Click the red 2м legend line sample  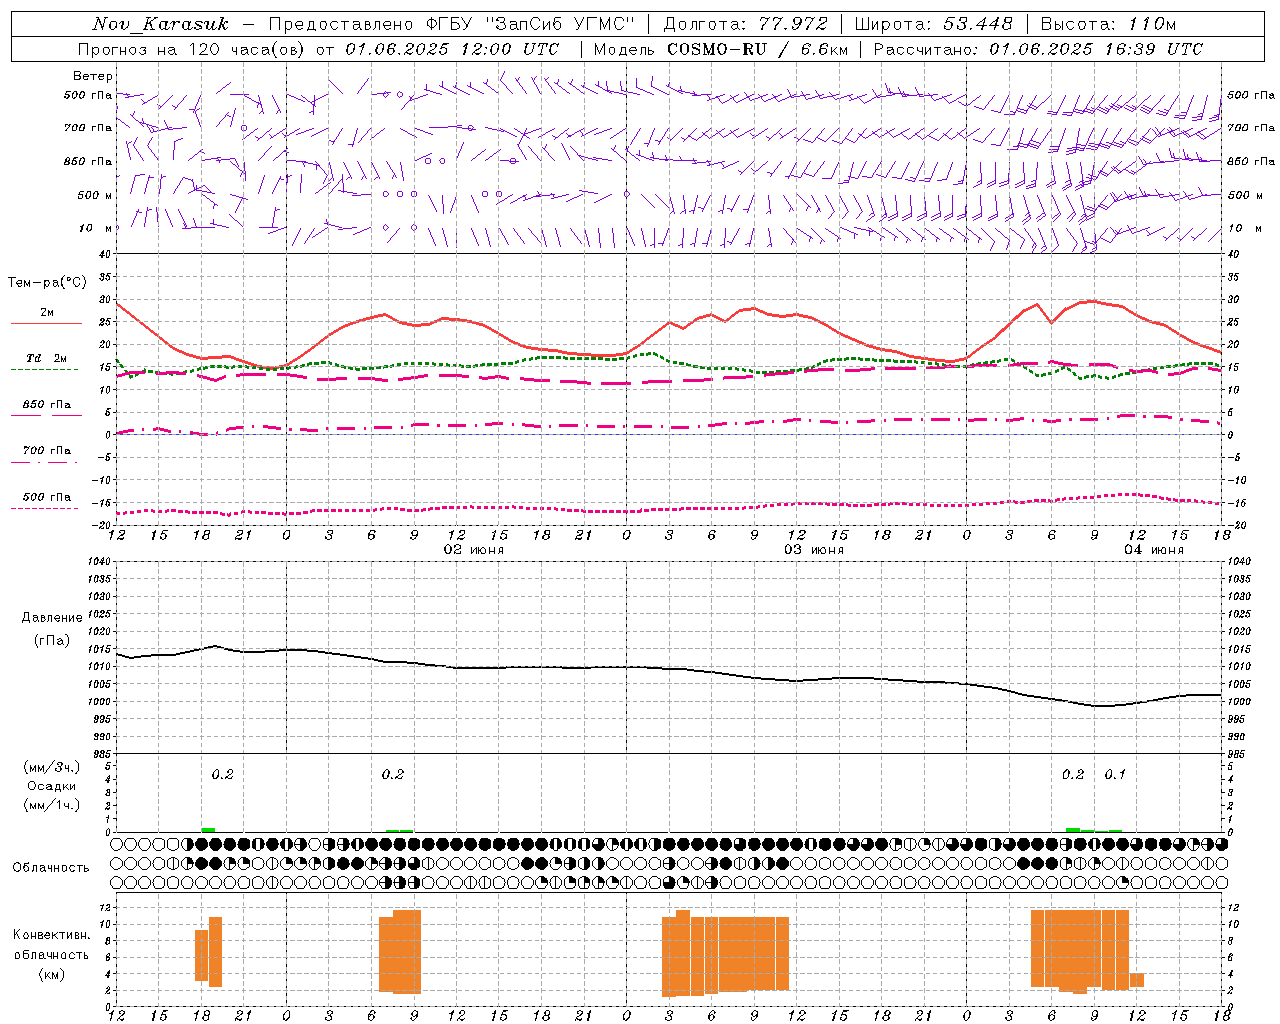(x=46, y=324)
